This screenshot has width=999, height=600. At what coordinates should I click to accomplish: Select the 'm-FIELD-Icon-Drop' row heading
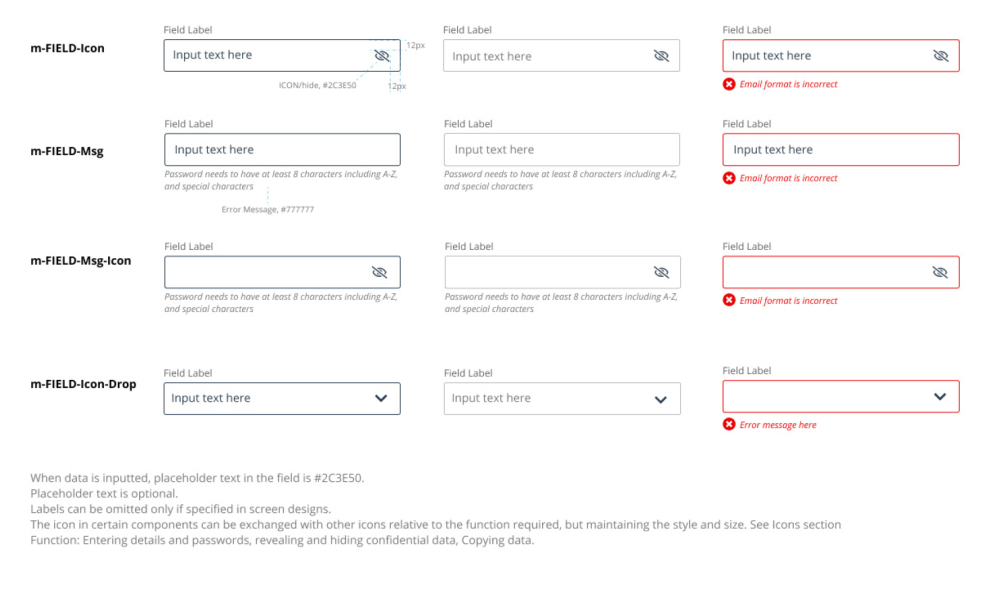(x=83, y=384)
